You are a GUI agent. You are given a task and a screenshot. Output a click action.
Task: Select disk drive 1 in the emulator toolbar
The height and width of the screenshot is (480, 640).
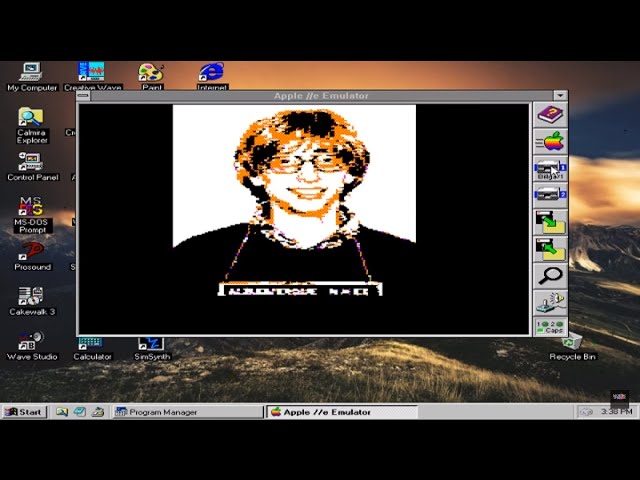click(550, 168)
